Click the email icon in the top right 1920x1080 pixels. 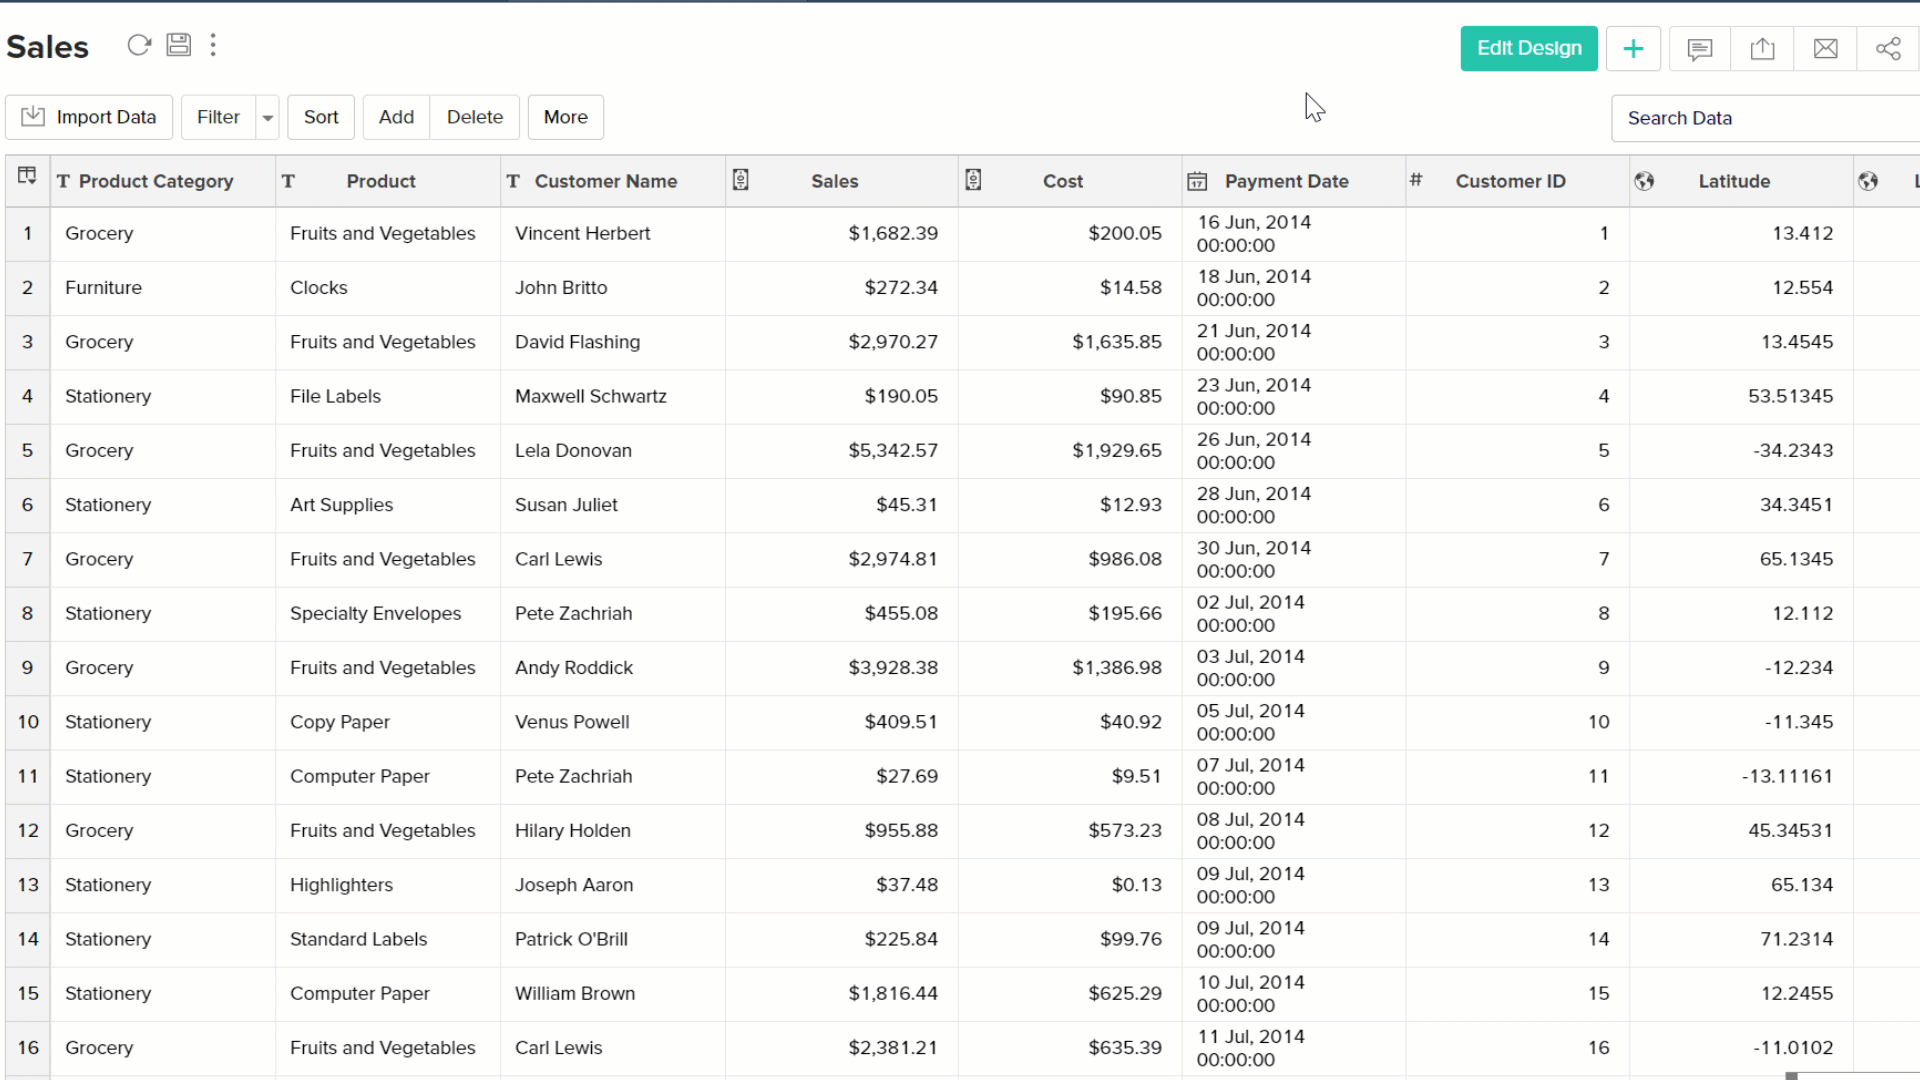pyautogui.click(x=1825, y=48)
